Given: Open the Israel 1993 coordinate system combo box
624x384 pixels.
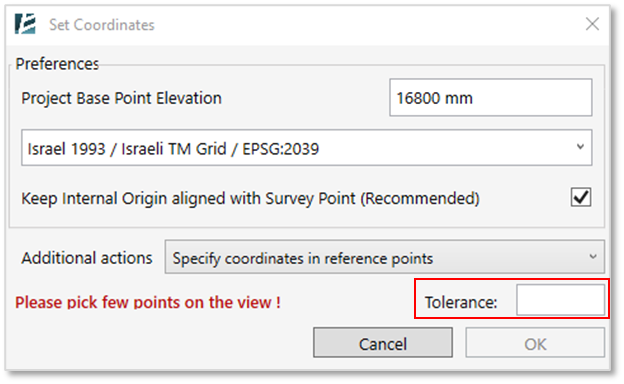Looking at the screenshot, I should point(306,148).
